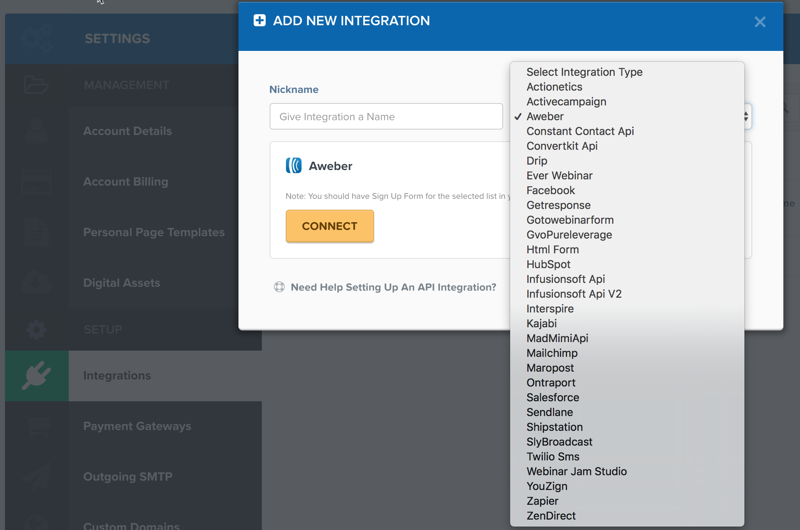Click the plus icon beside Add New Integration
This screenshot has width=800, height=530.
tap(260, 20)
